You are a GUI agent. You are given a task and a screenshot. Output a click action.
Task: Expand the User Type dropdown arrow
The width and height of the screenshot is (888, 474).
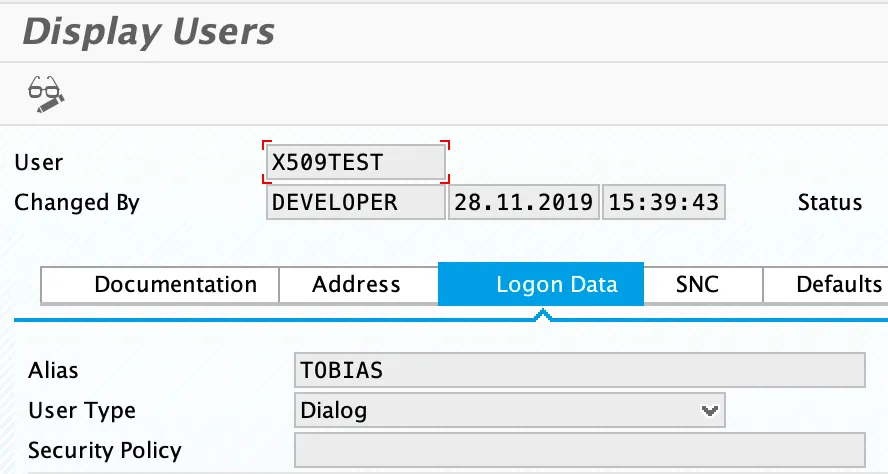[710, 410]
